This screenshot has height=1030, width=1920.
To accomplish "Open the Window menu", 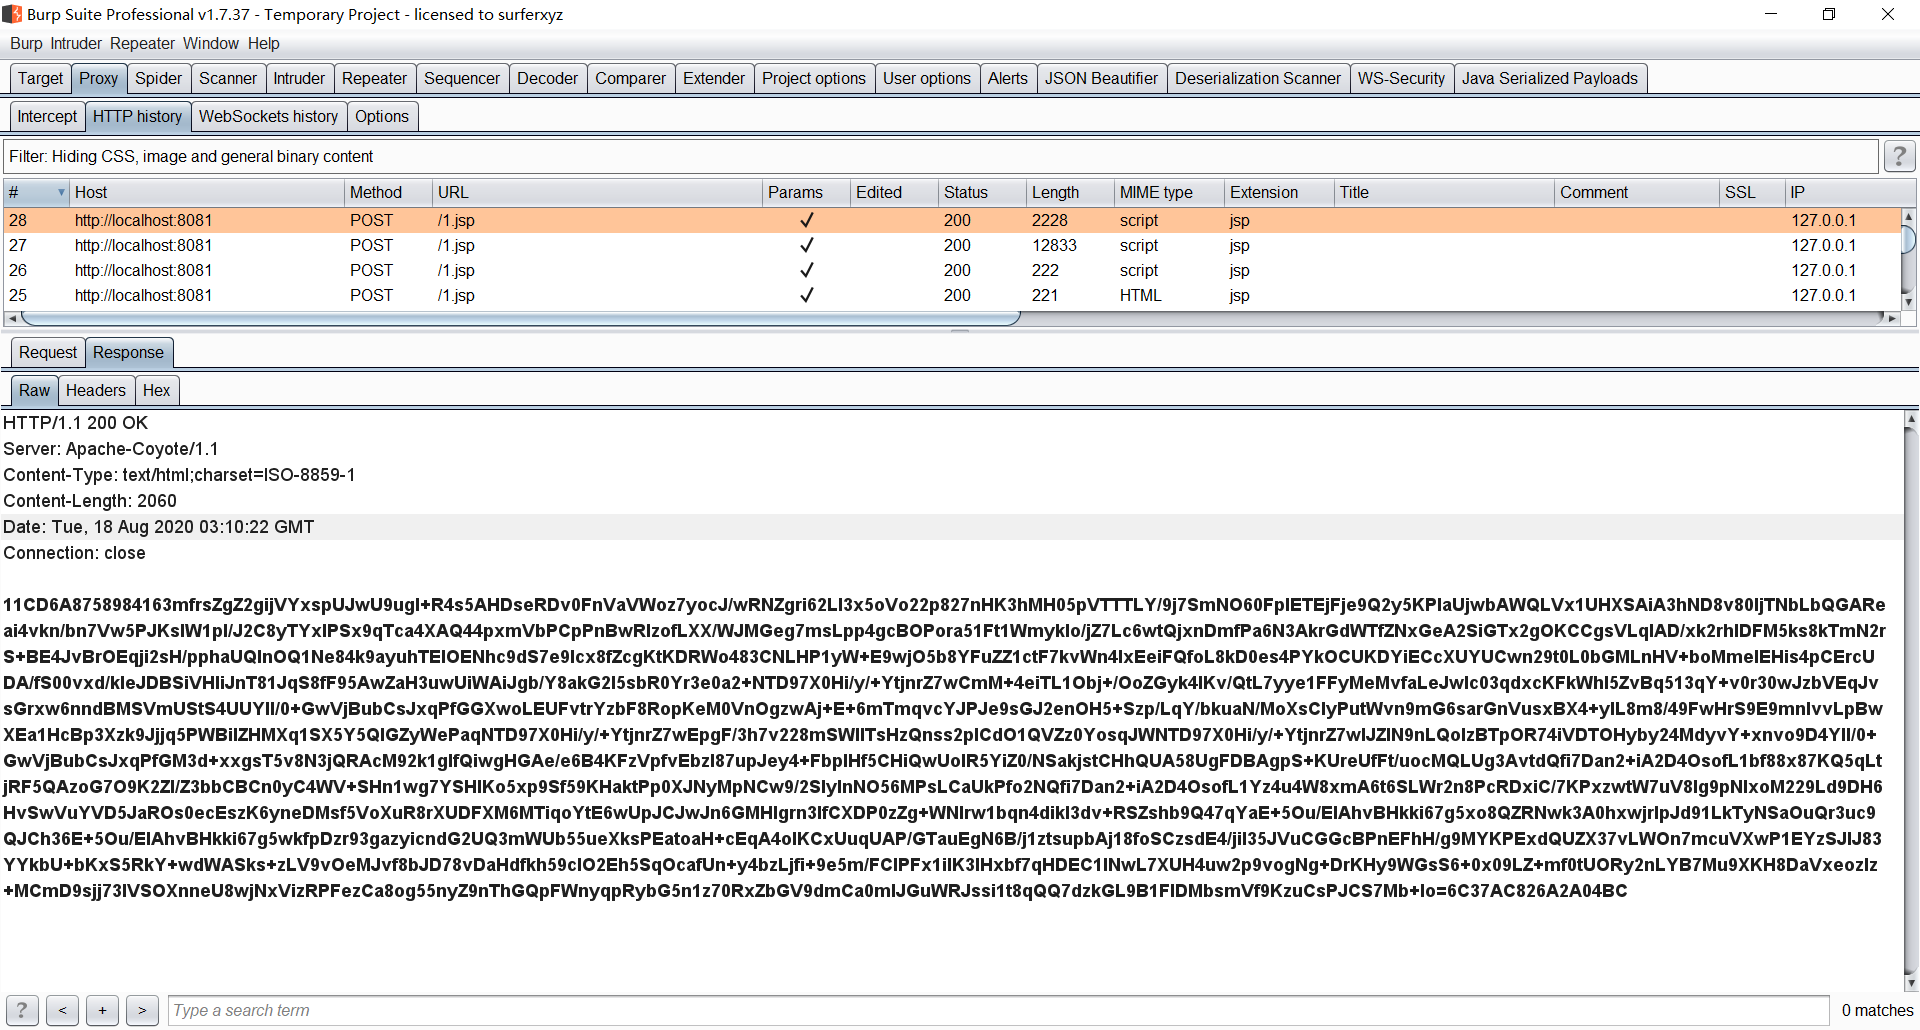I will tap(211, 43).
